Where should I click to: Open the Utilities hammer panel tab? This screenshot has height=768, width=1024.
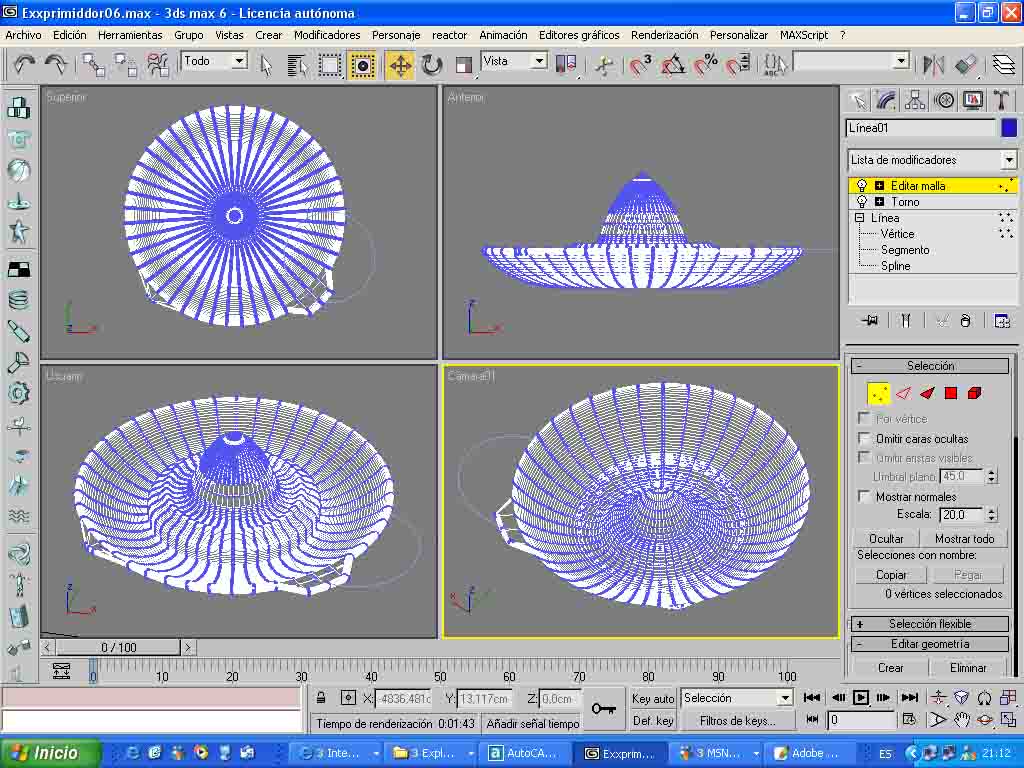[x=1001, y=101]
